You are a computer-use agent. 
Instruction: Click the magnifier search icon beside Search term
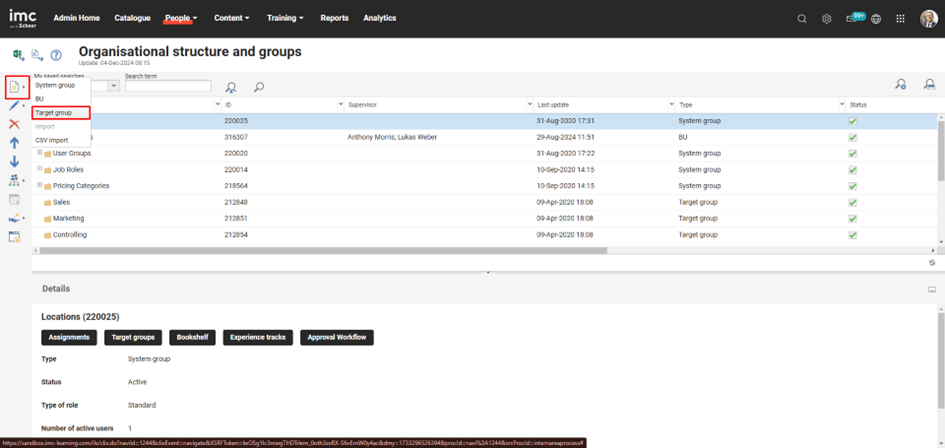click(258, 87)
